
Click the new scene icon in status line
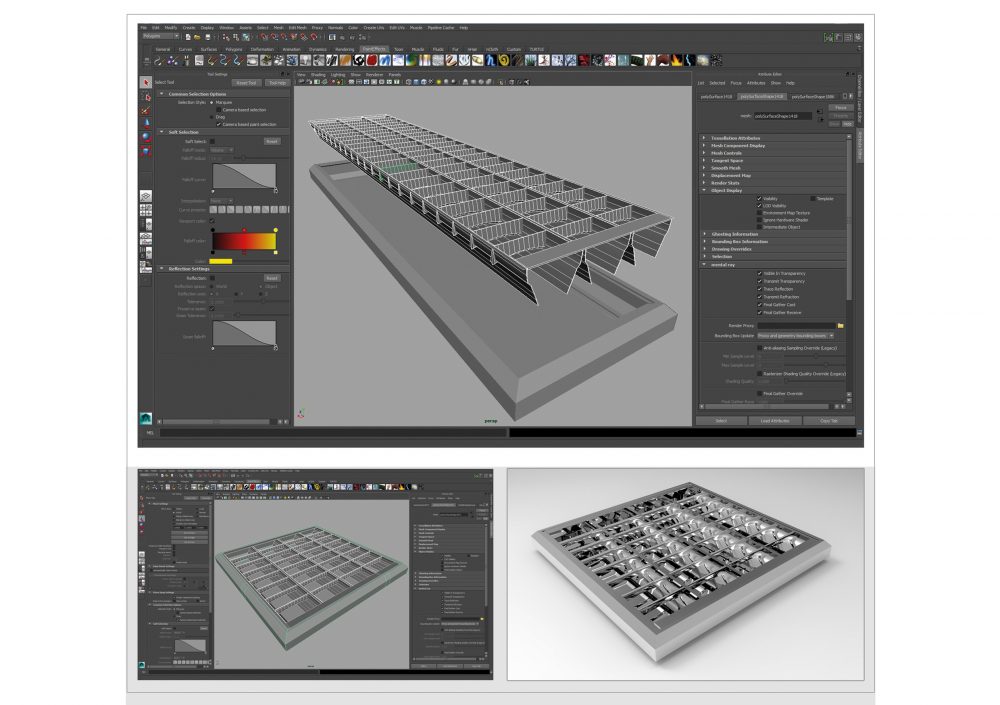(x=187, y=37)
